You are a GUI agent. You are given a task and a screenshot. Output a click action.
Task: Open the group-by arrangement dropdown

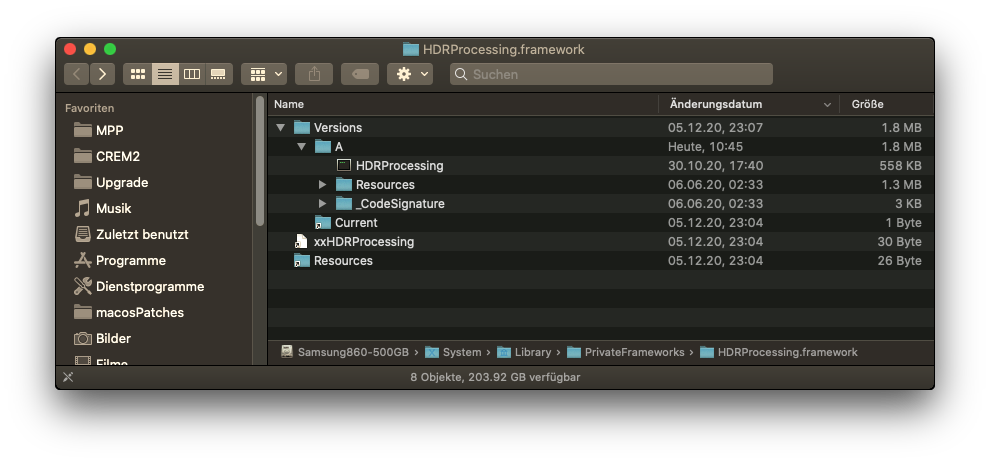pyautogui.click(x=264, y=74)
